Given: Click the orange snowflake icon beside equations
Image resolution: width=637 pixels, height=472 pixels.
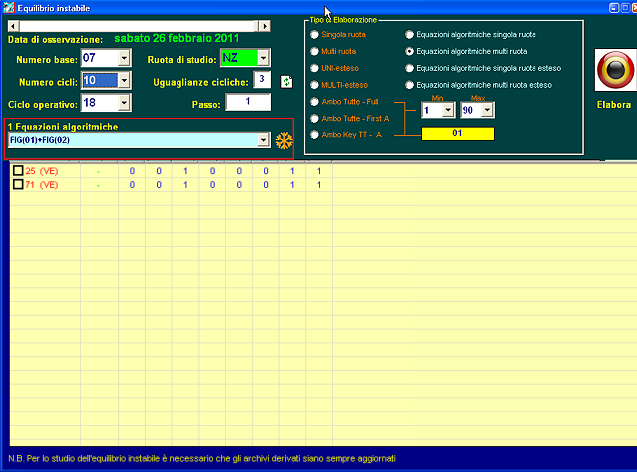Looking at the screenshot, I should [283, 141].
